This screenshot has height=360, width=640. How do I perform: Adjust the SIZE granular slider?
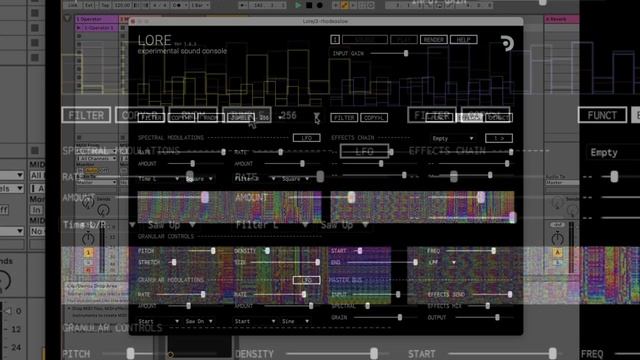[x=285, y=262]
